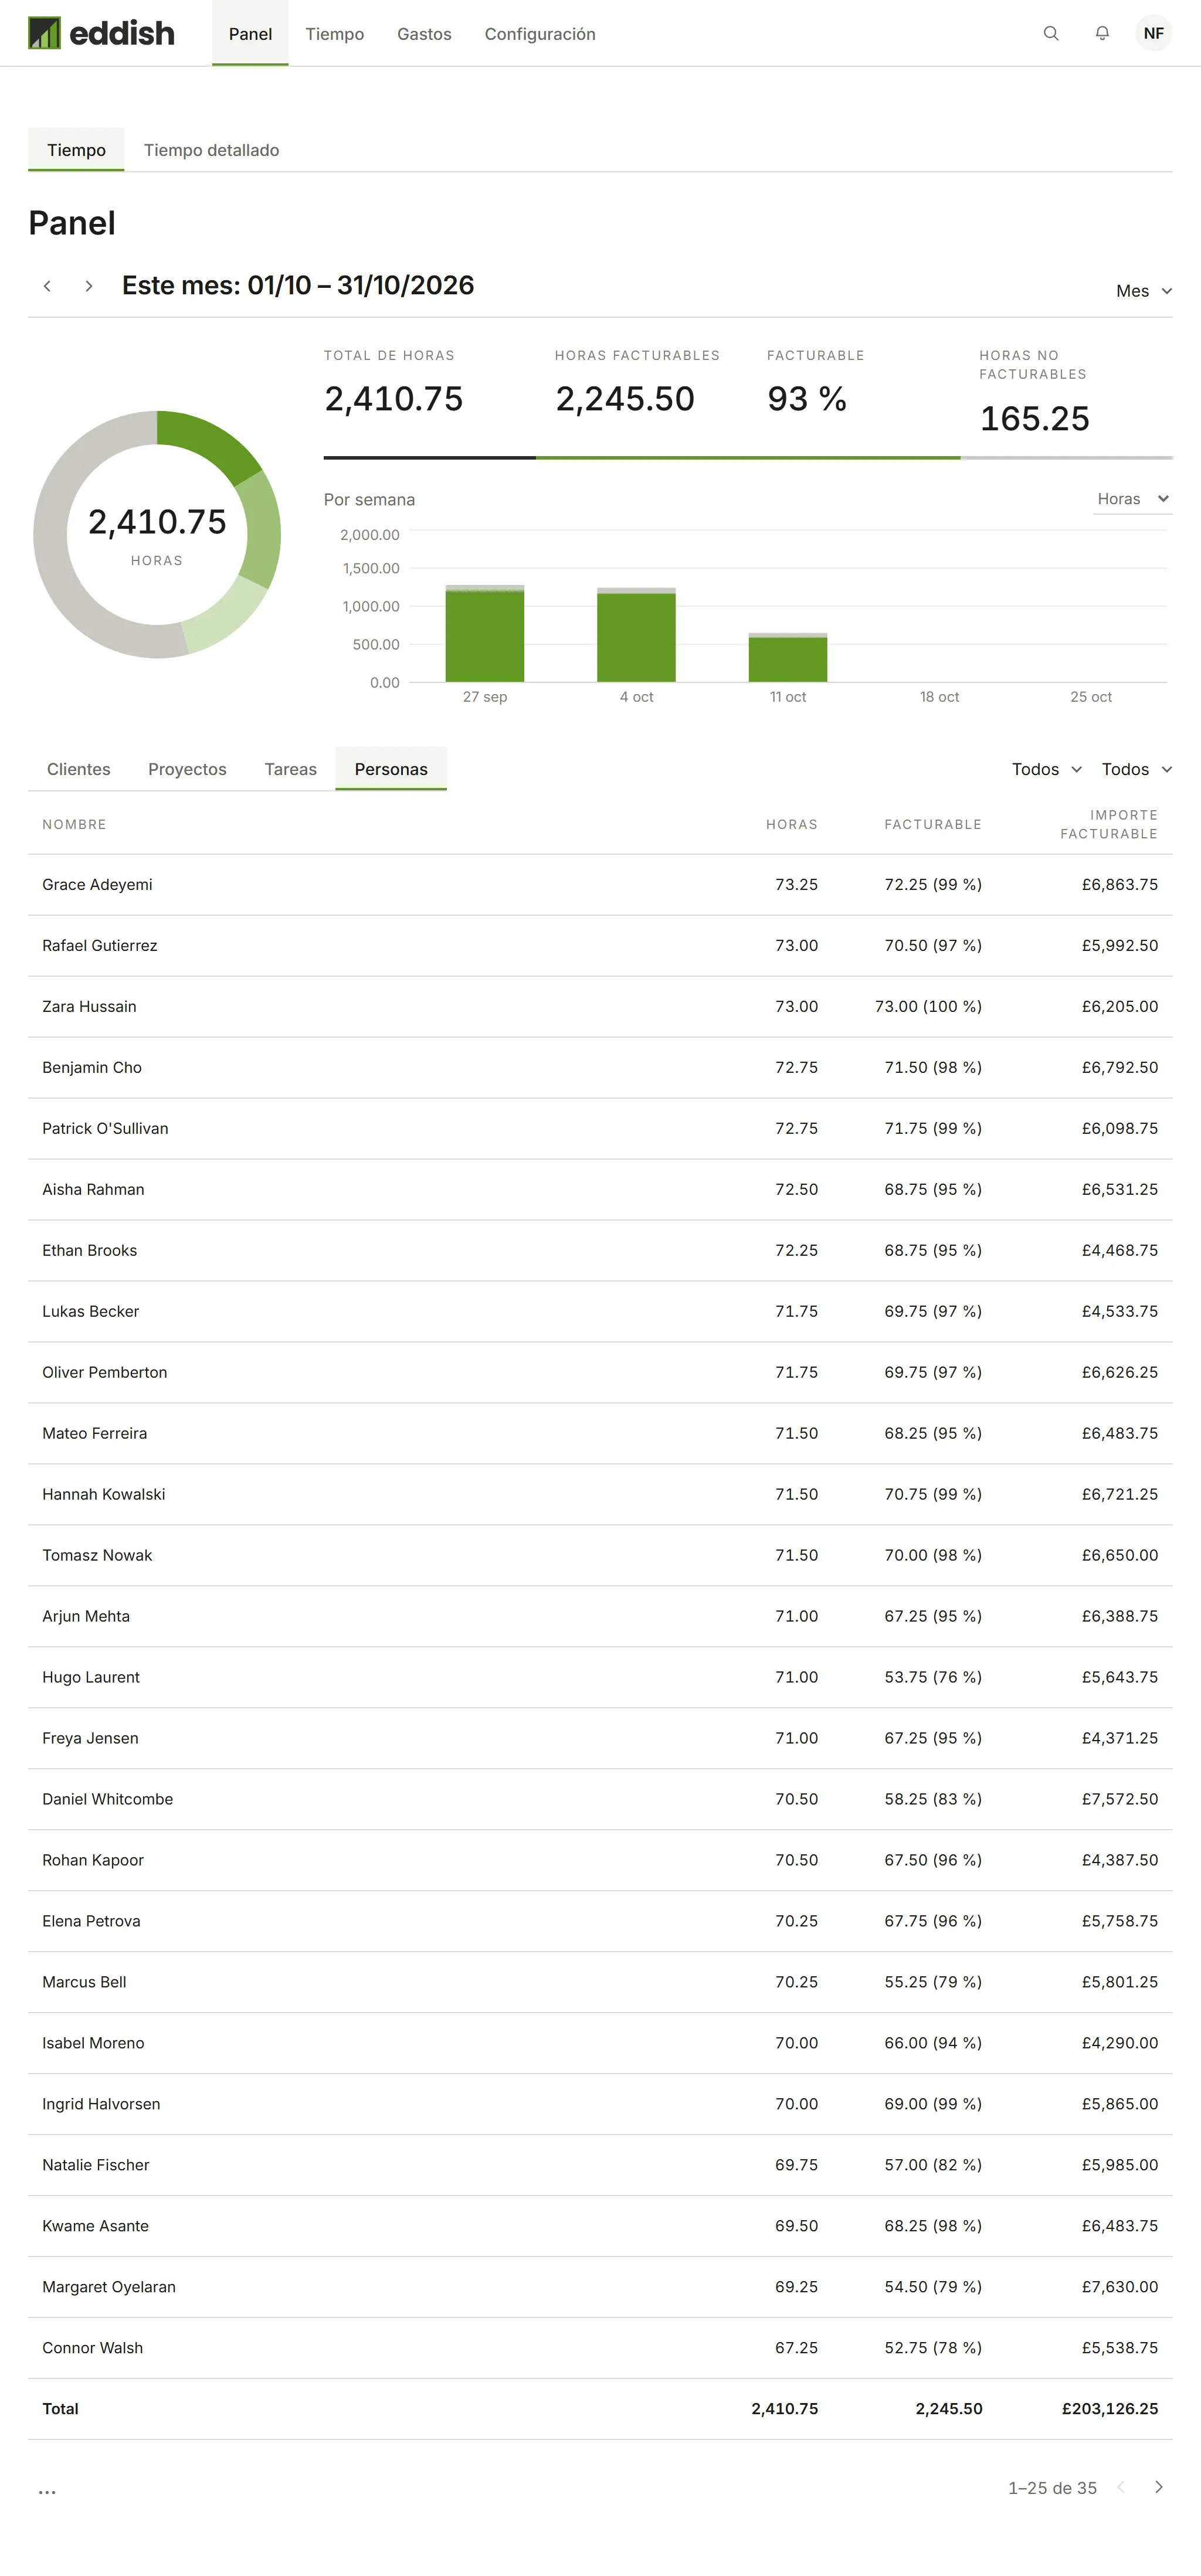Click the 4 oct bar

(x=636, y=635)
